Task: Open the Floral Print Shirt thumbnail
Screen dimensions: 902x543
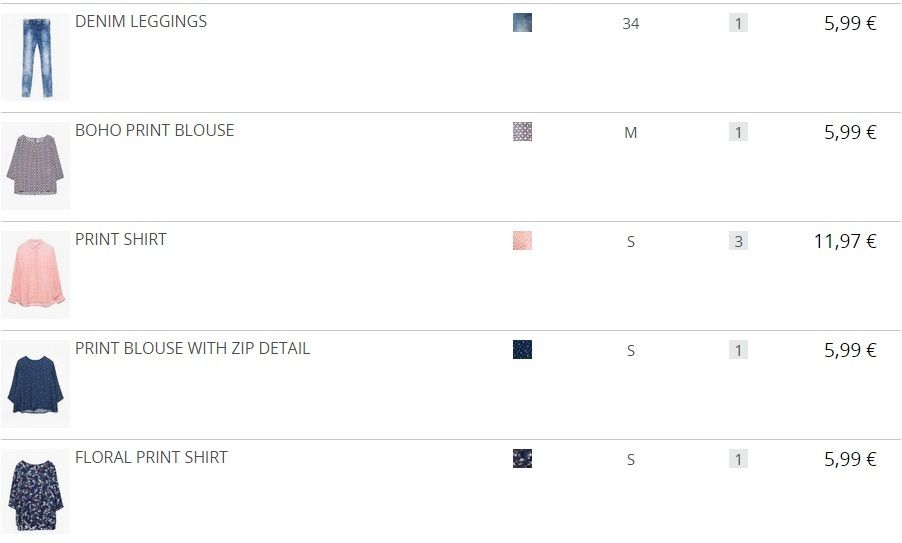Action: pyautogui.click(x=36, y=492)
